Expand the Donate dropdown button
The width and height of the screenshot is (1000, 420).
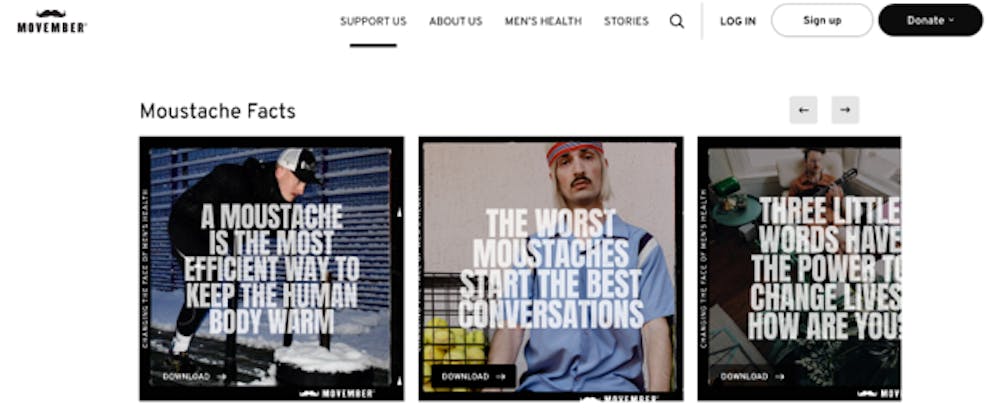pos(930,20)
